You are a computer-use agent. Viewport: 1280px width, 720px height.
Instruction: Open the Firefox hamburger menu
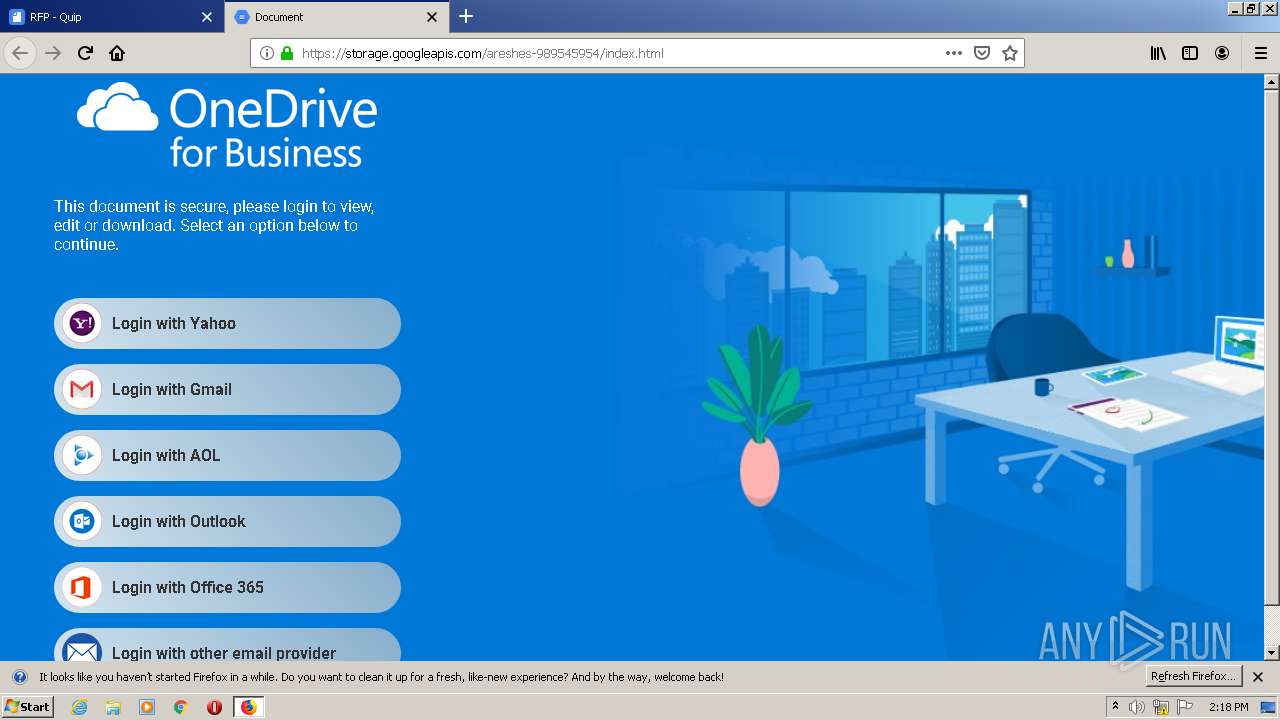click(x=1261, y=53)
